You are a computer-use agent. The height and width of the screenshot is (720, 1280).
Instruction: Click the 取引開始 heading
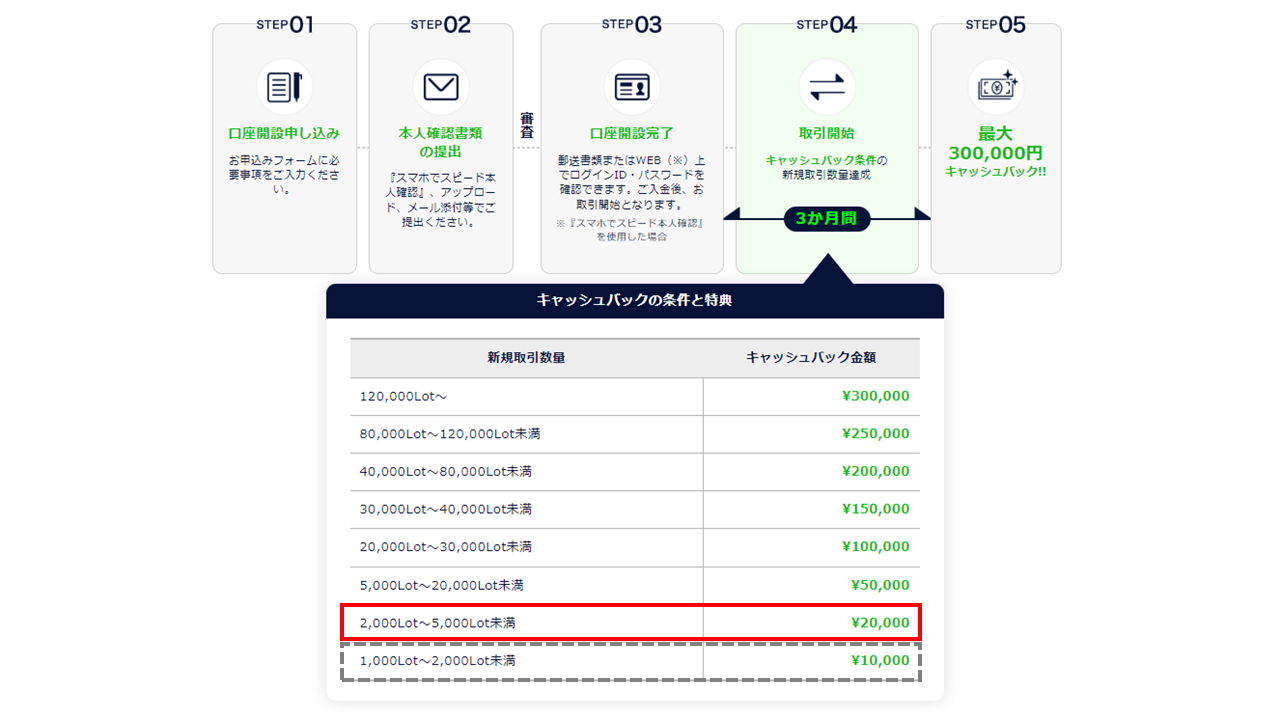[x=827, y=133]
